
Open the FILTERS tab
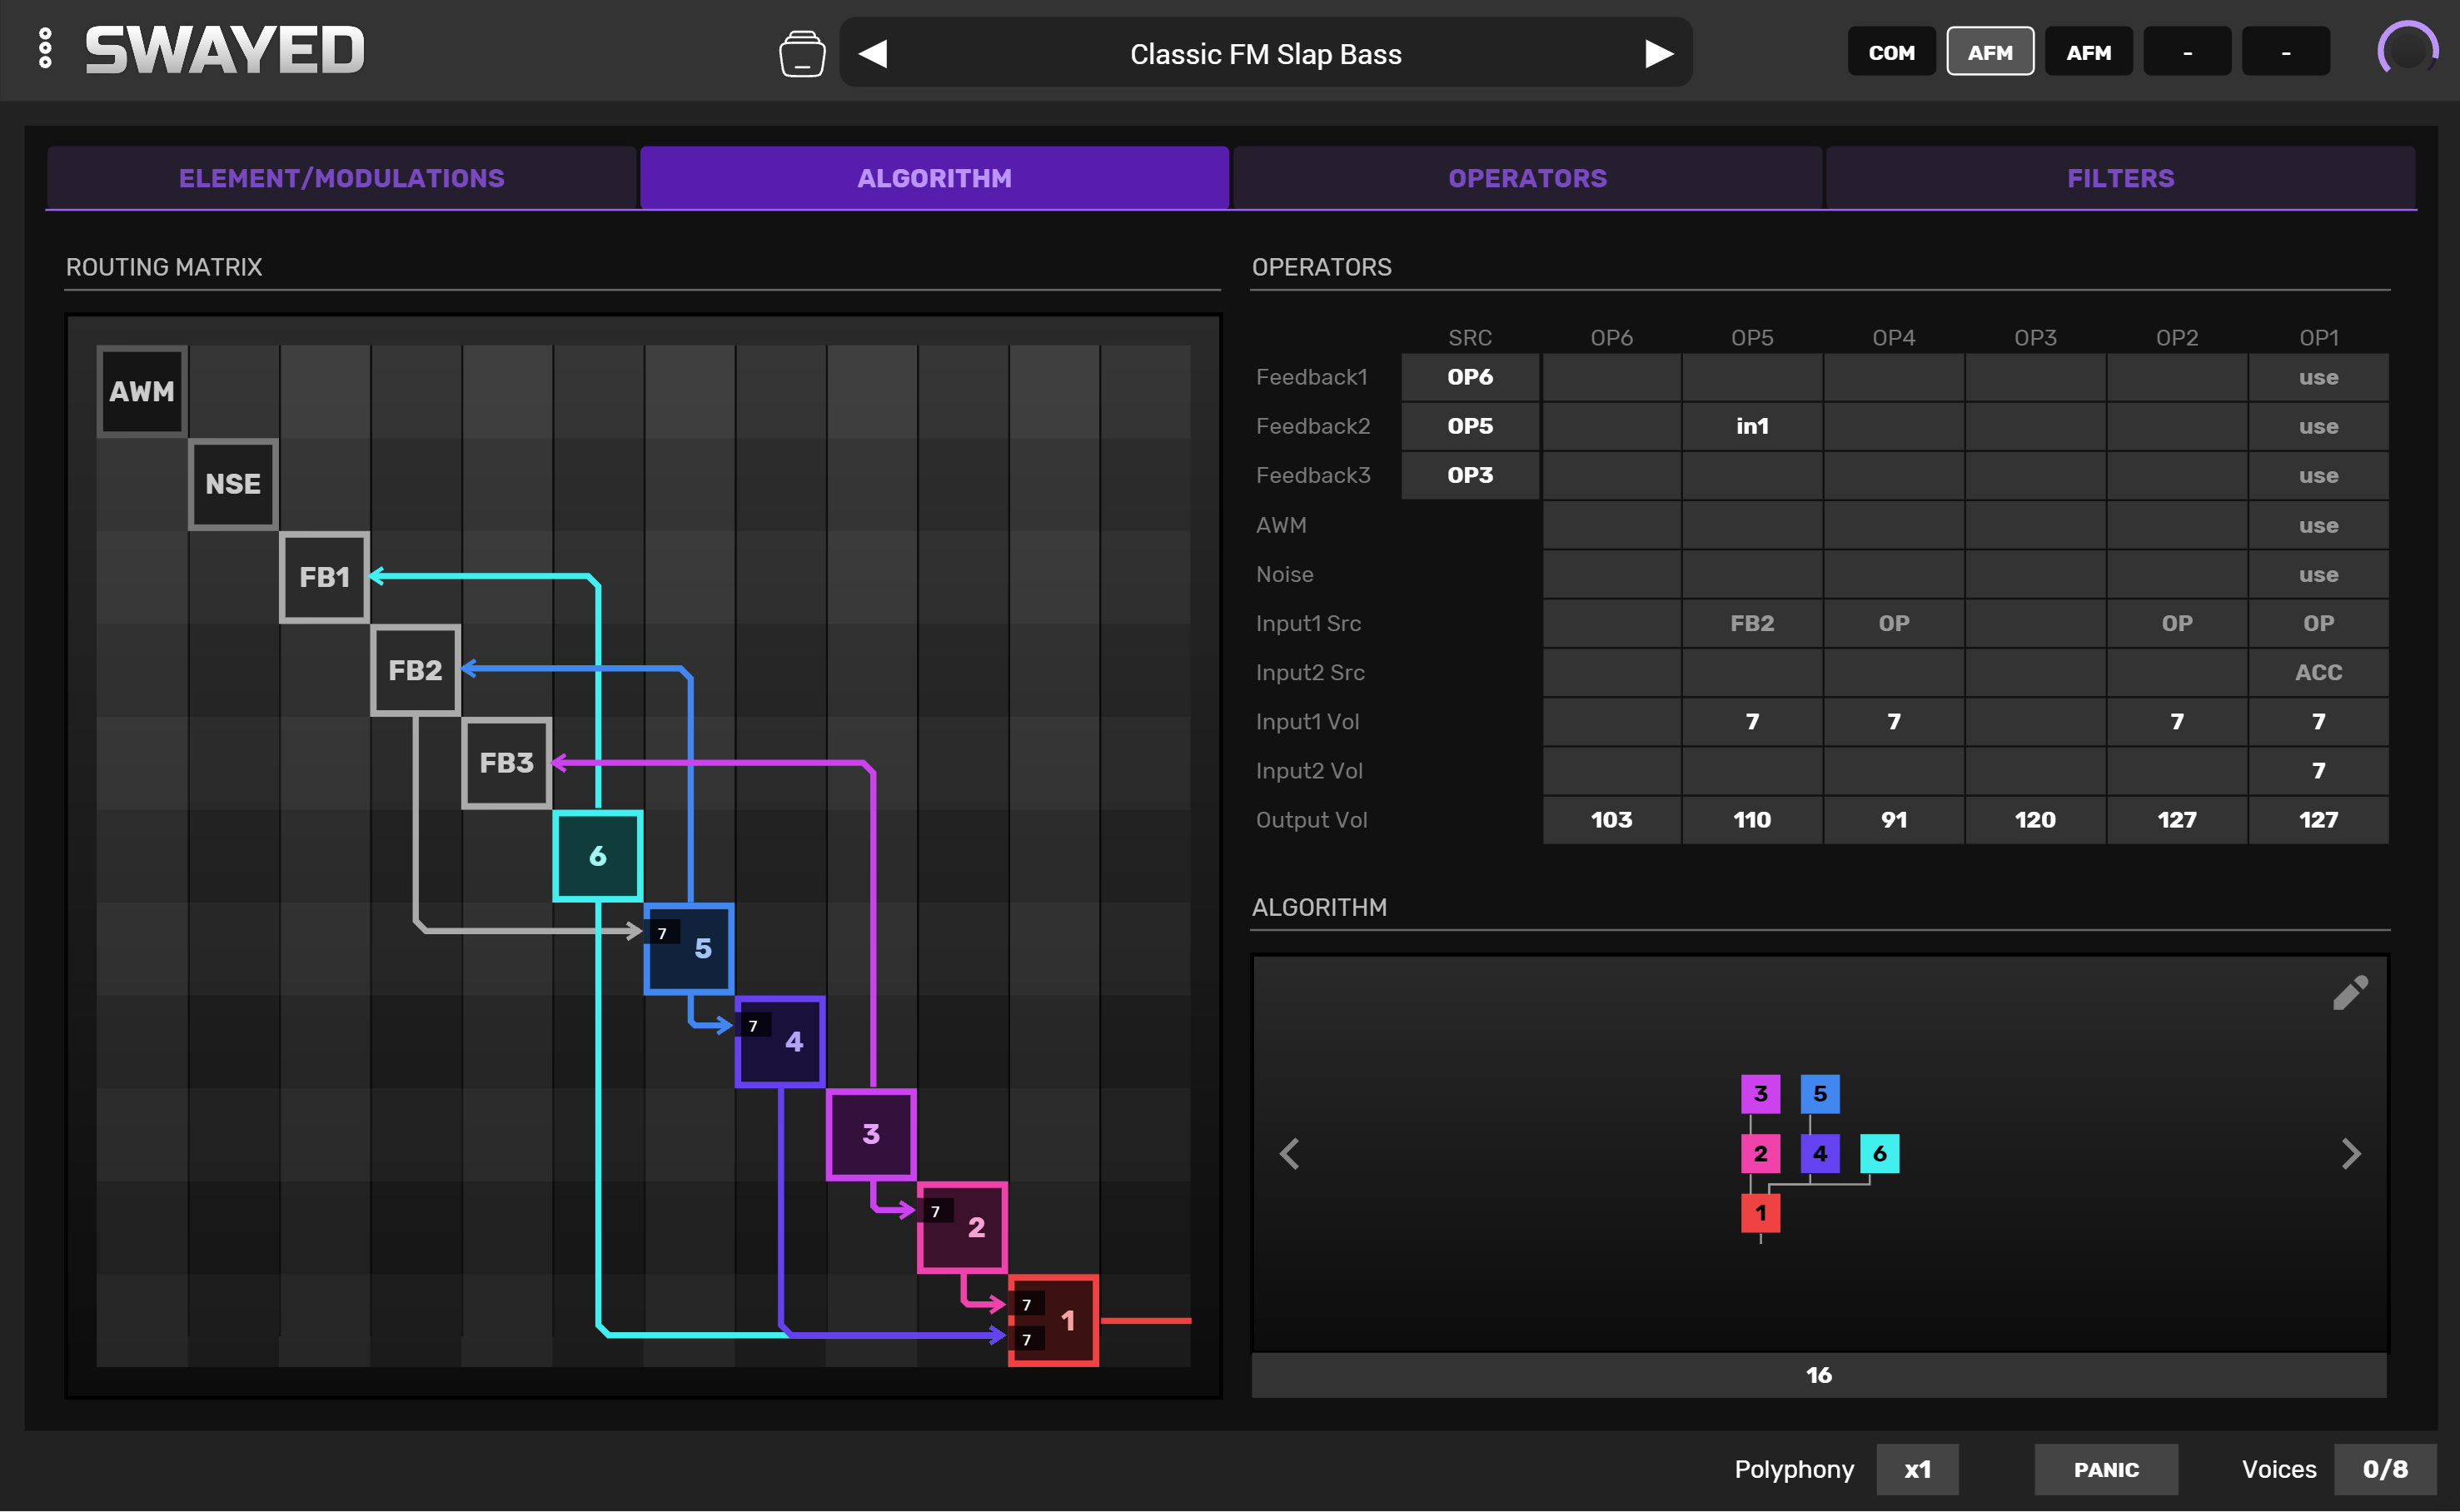(x=2120, y=178)
